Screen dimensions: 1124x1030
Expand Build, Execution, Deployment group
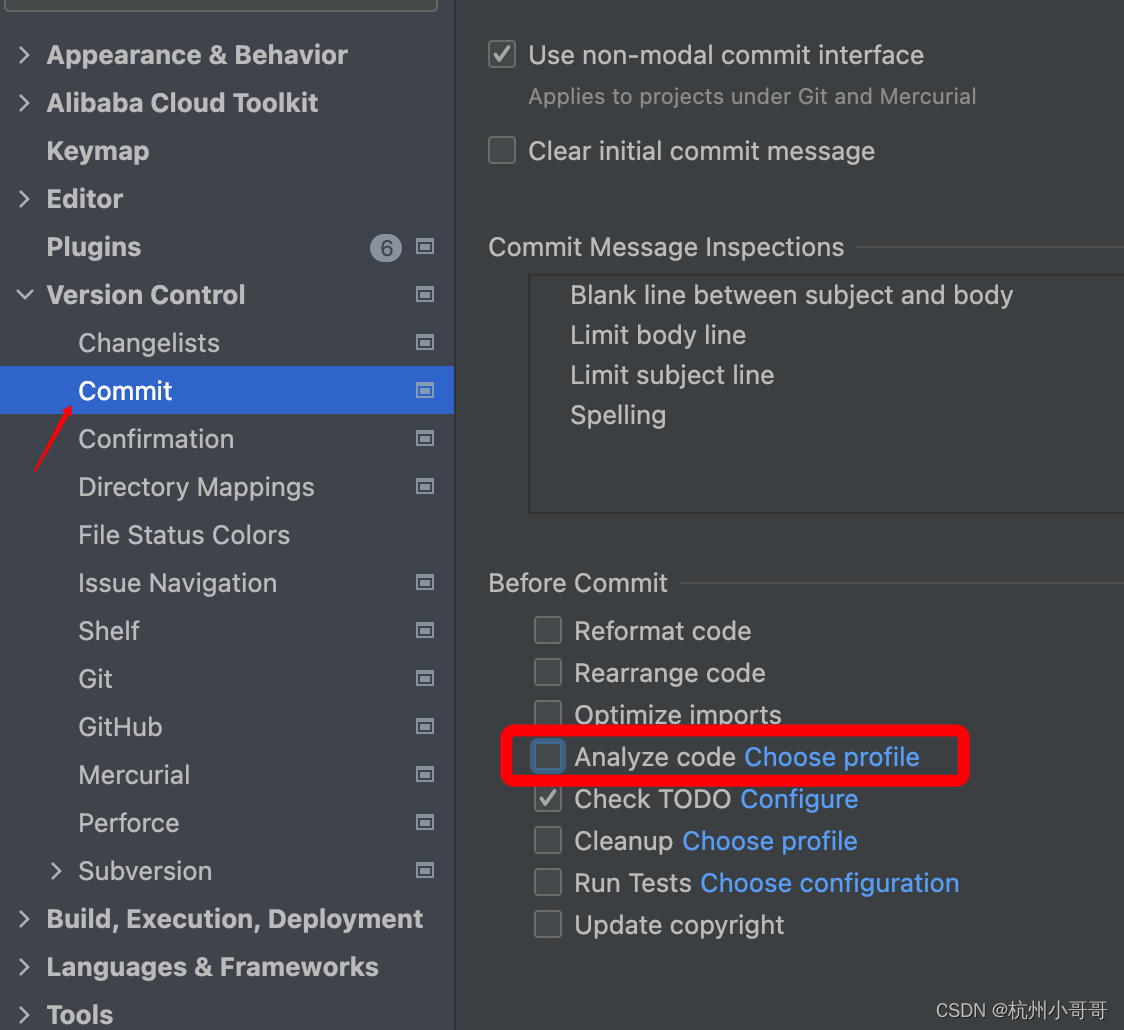[24, 919]
